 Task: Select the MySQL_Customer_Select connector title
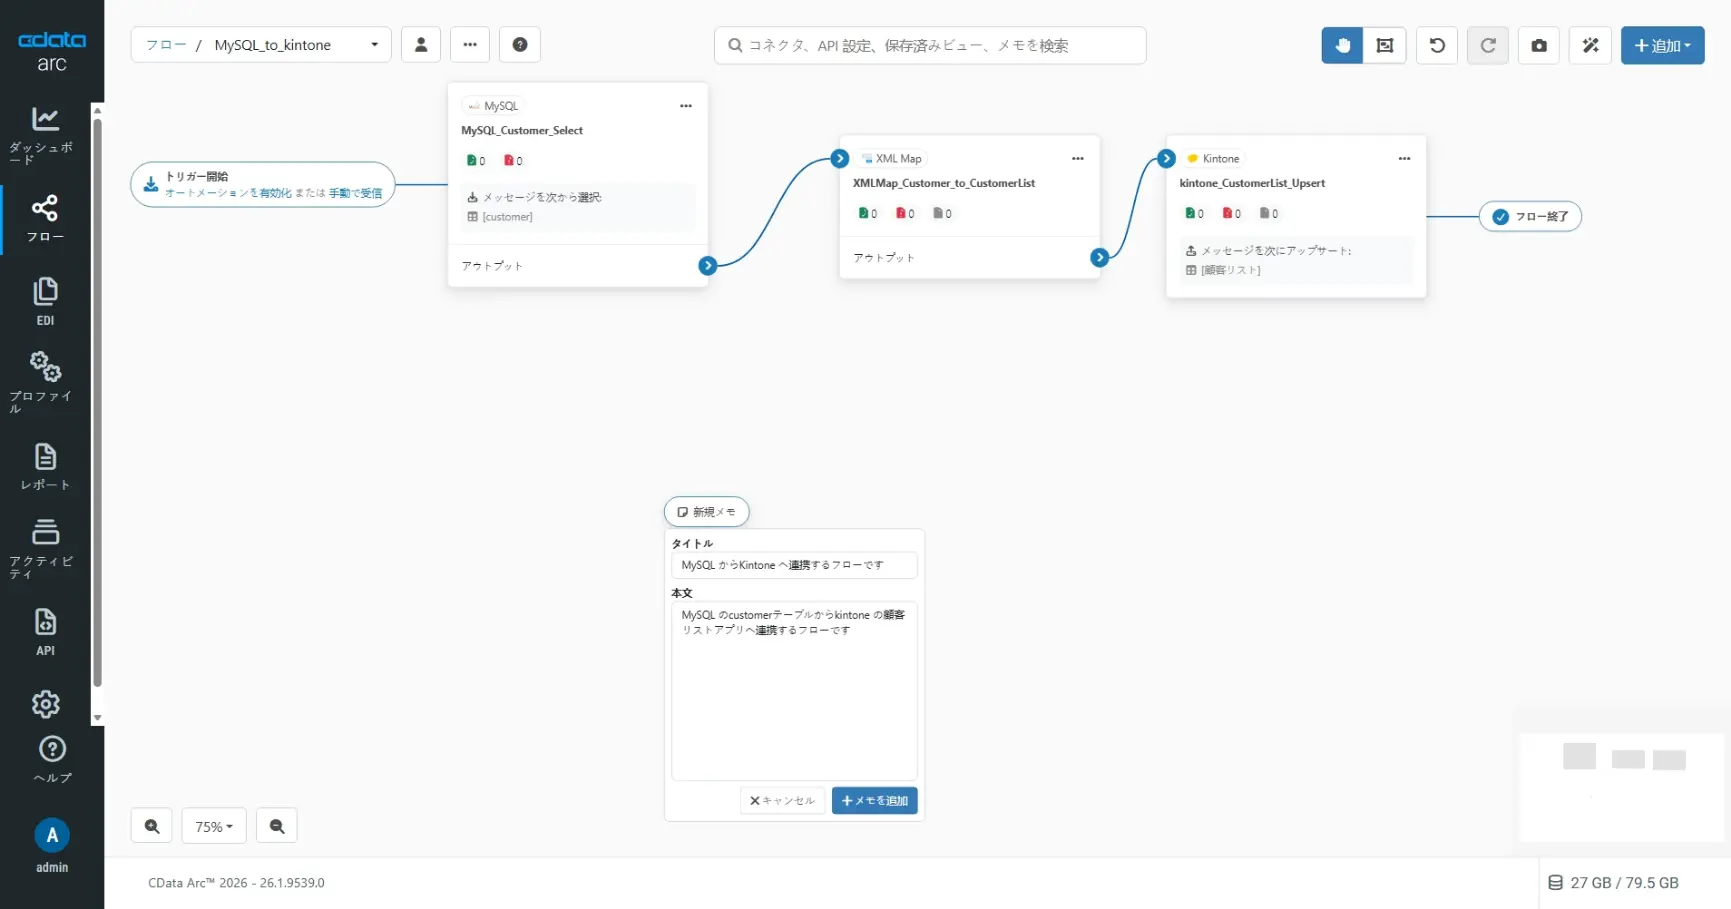tap(522, 131)
